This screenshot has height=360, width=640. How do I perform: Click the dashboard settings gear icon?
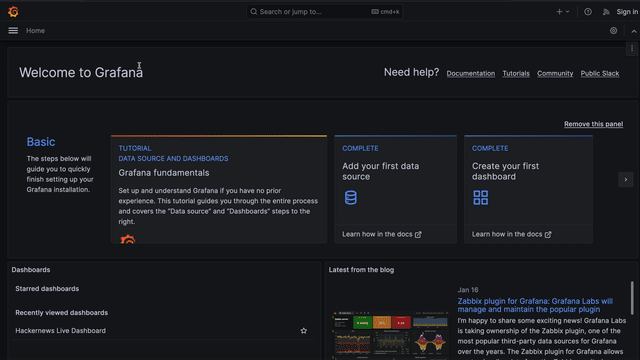613,31
